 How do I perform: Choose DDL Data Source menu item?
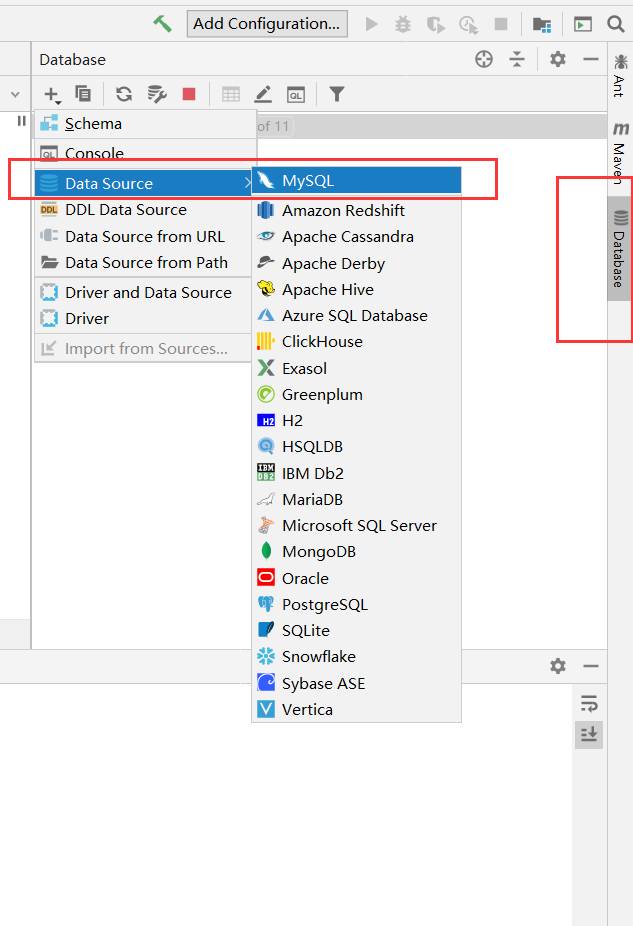[144, 210]
